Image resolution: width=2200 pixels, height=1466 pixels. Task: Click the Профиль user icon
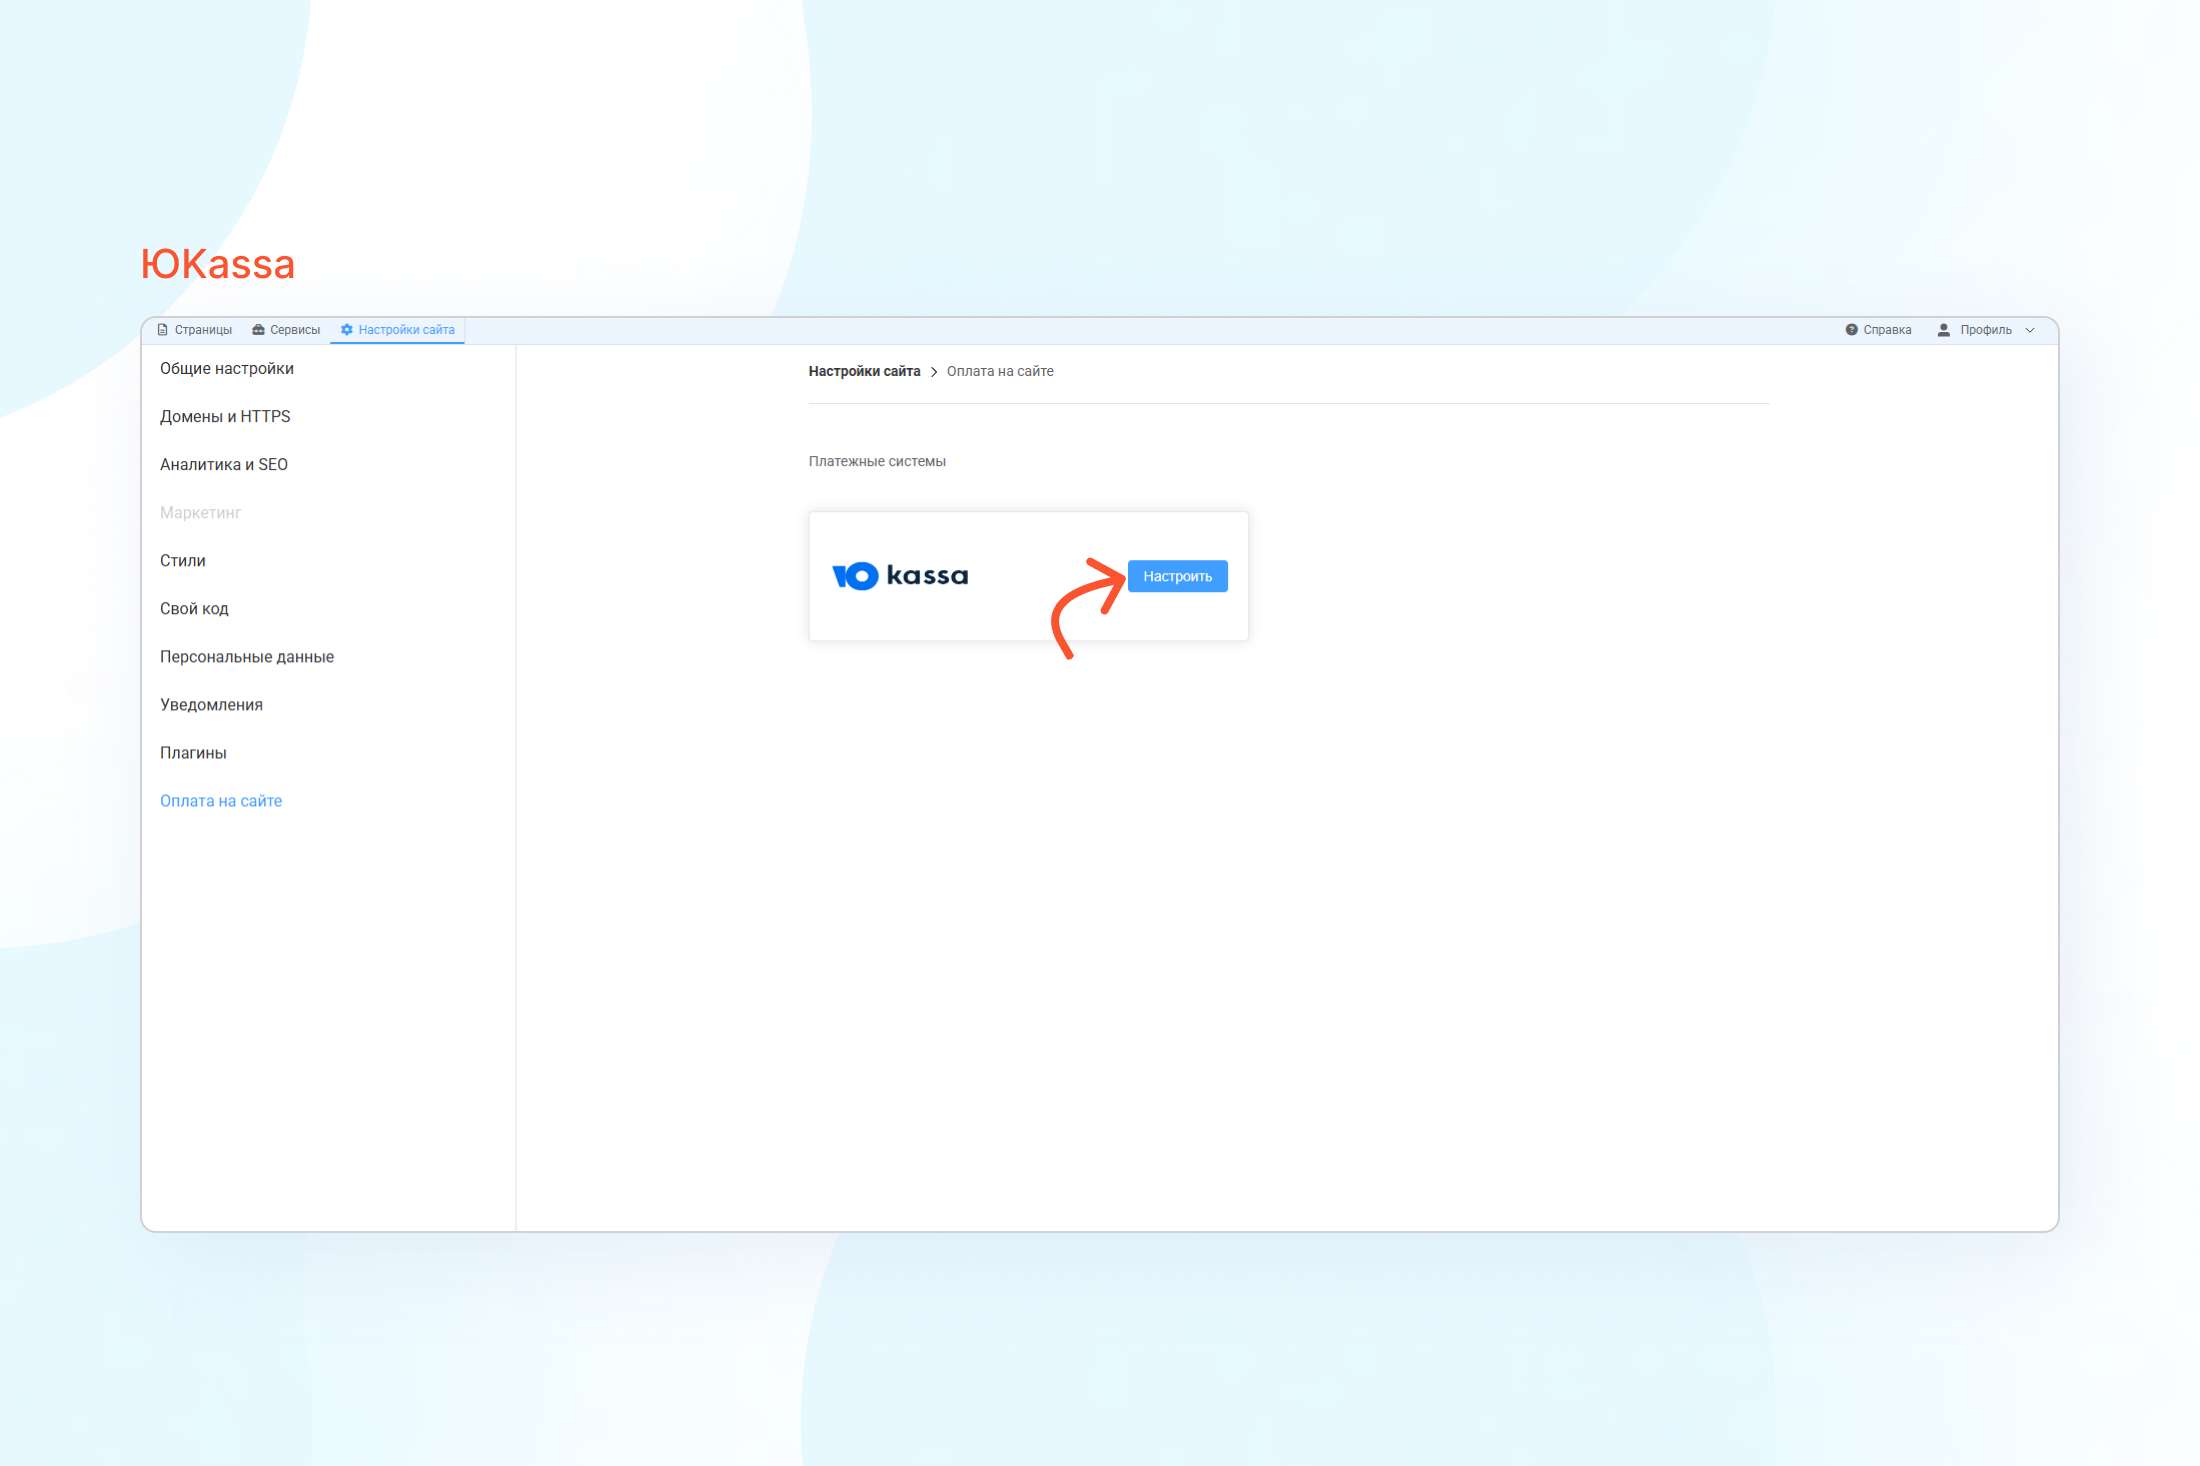pyautogui.click(x=1943, y=330)
